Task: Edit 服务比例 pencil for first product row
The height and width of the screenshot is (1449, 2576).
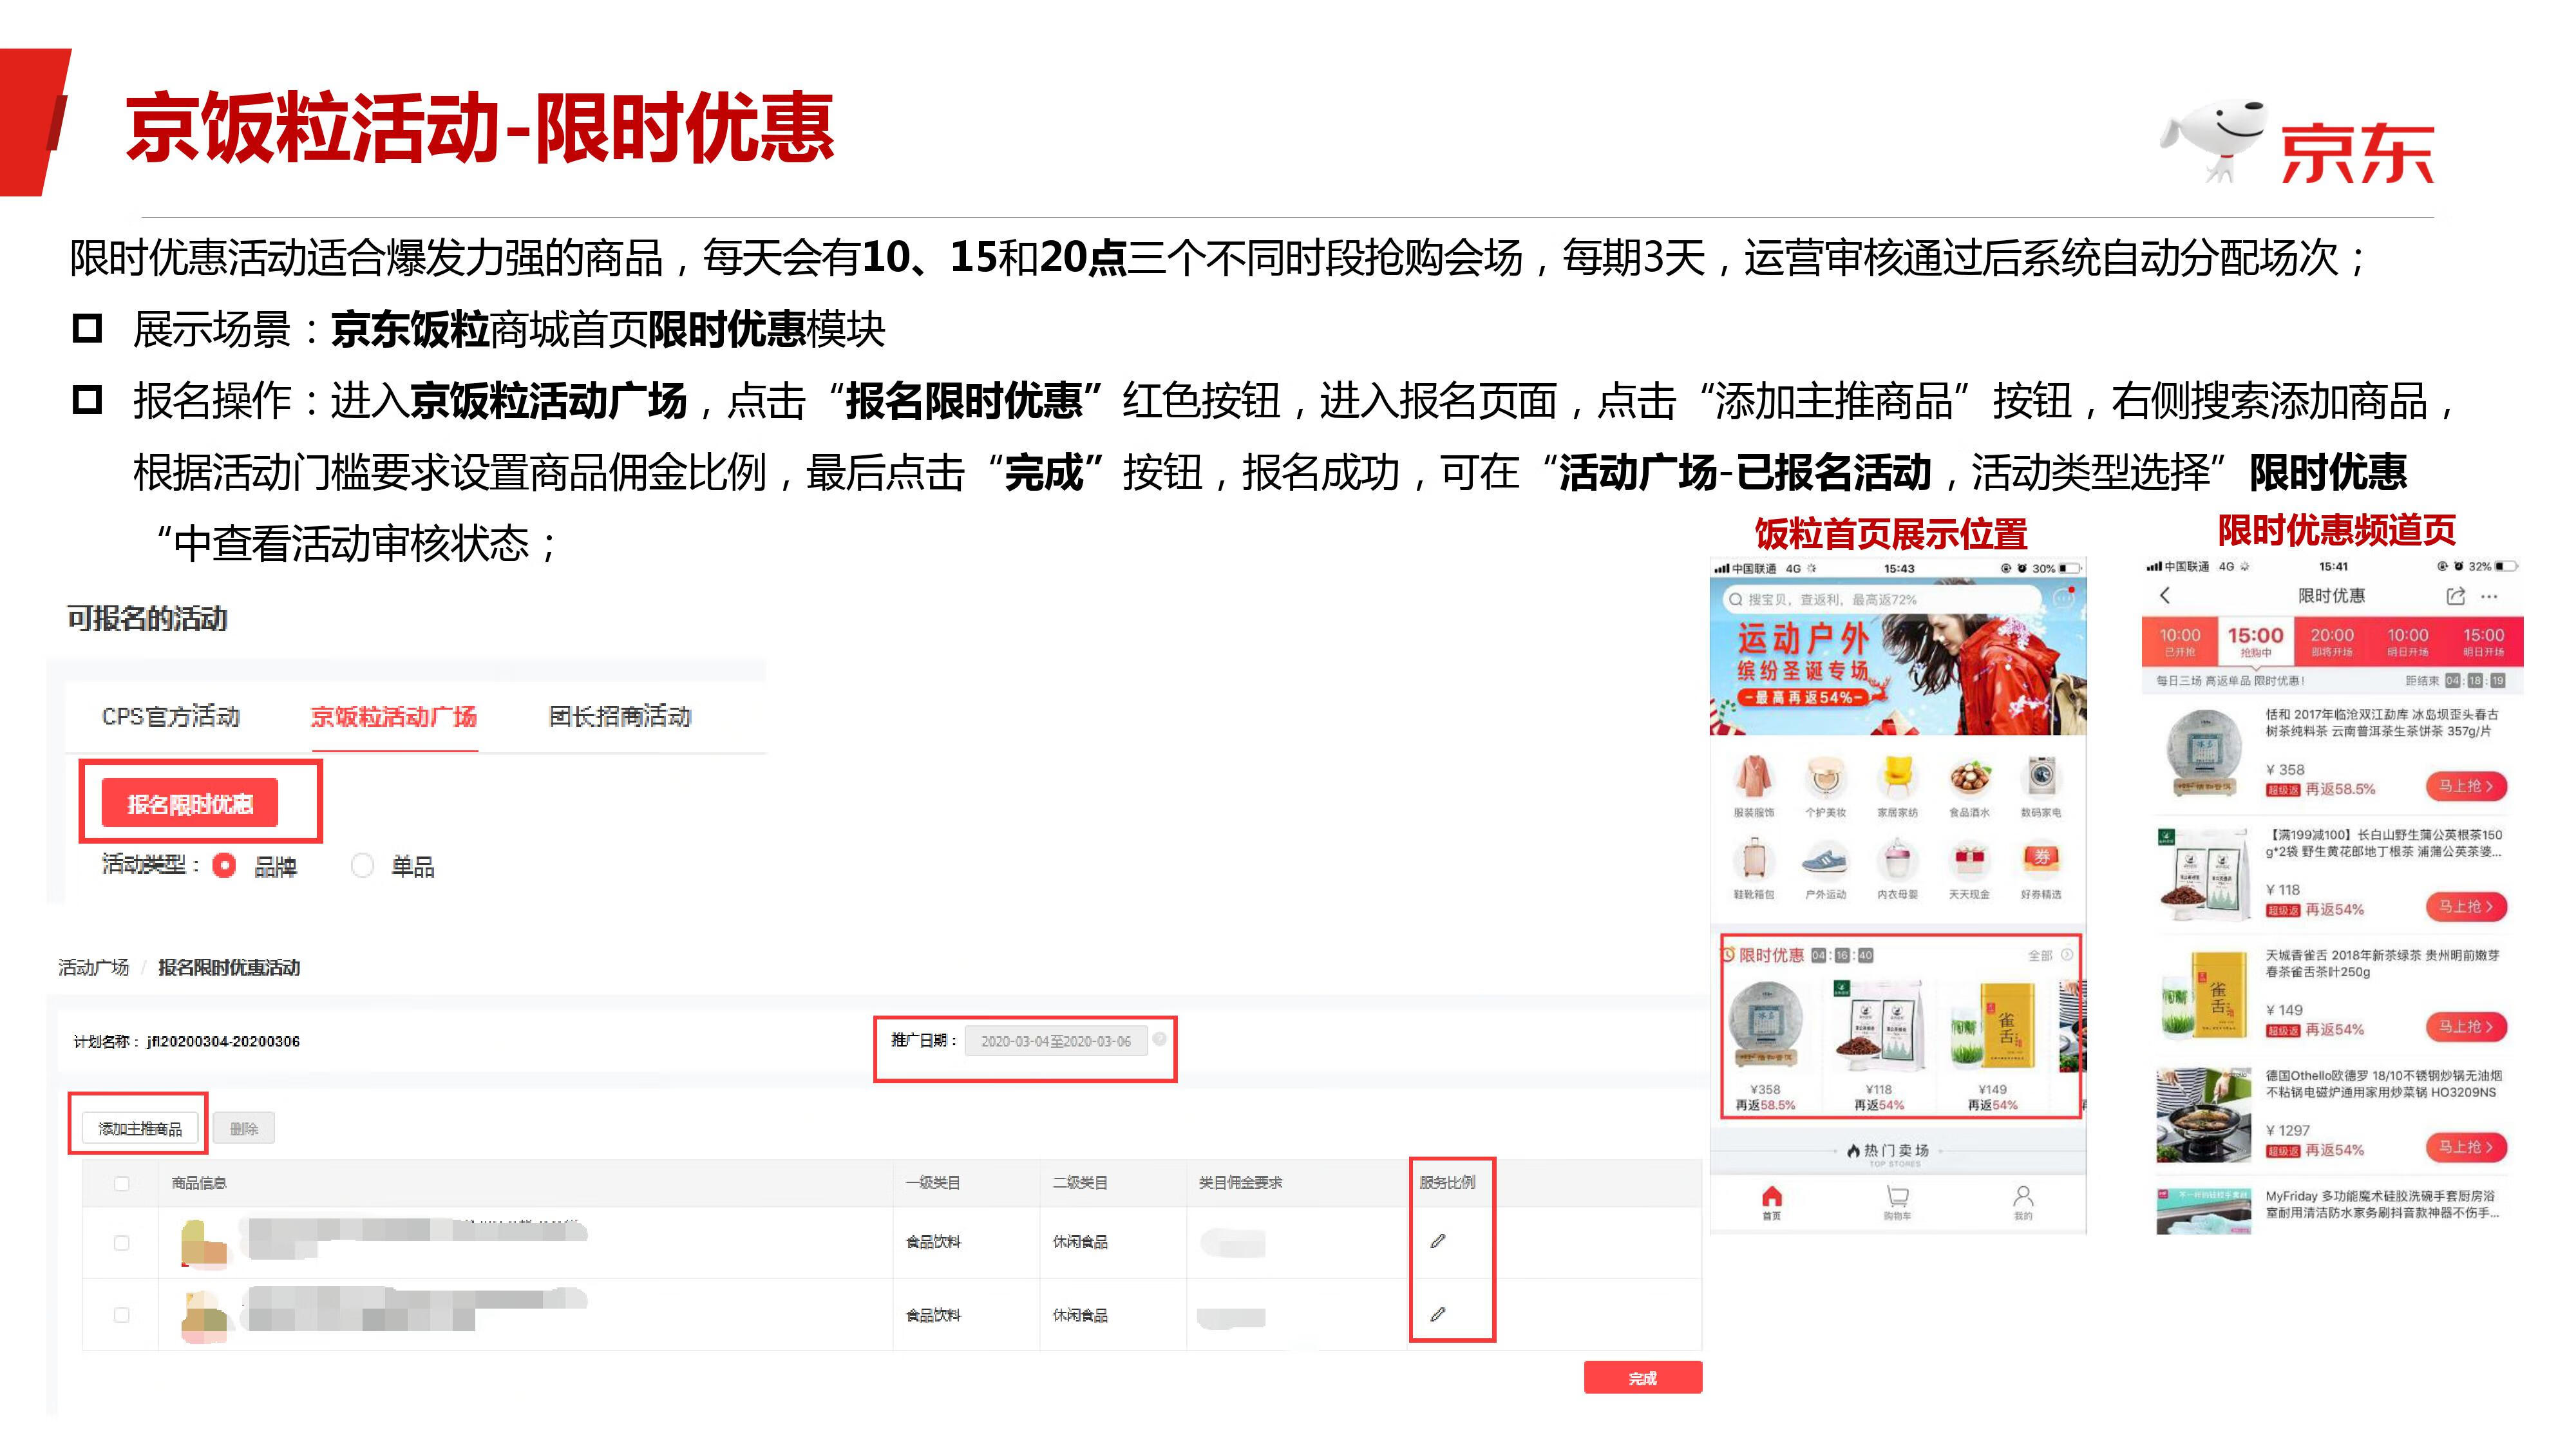Action: pos(1438,1240)
